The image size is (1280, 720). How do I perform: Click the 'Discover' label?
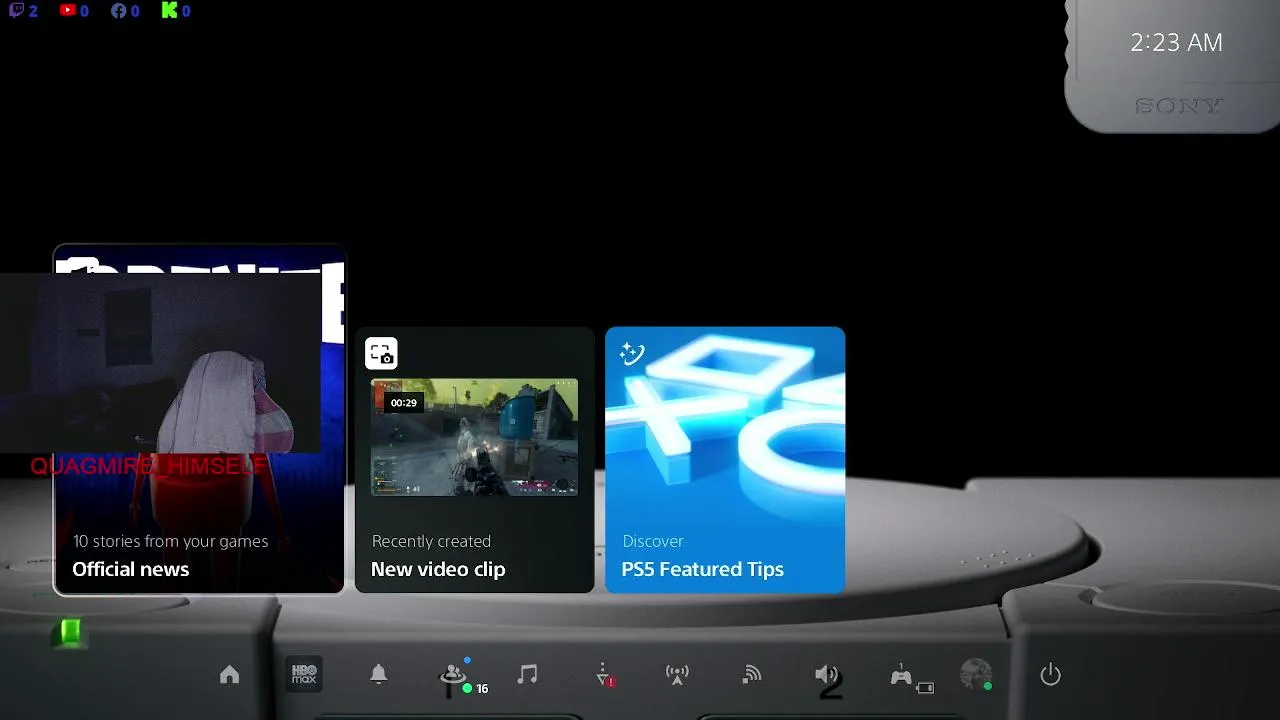coord(653,541)
